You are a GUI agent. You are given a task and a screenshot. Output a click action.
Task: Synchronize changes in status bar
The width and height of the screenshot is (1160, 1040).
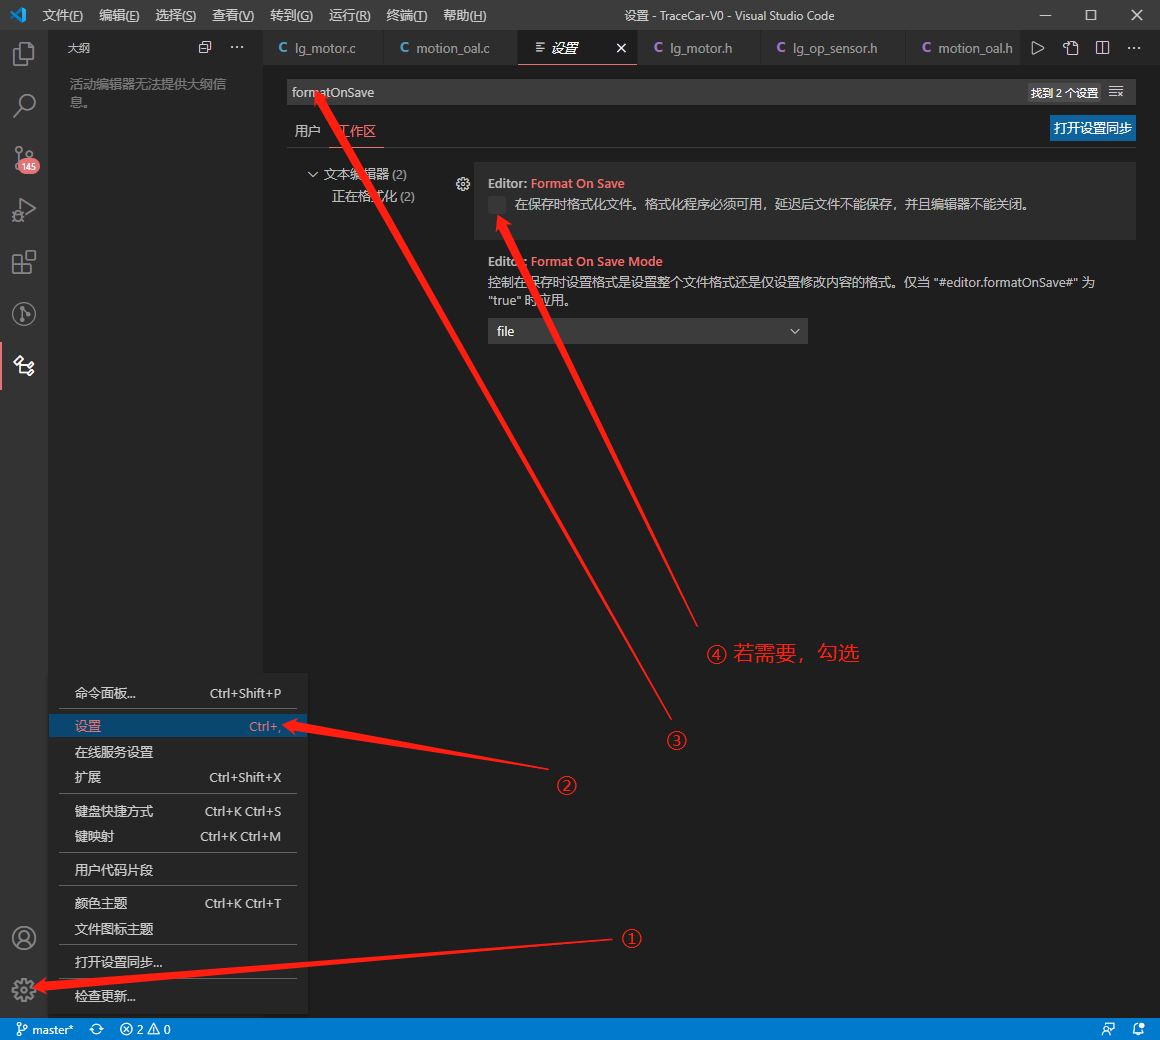click(x=97, y=1030)
